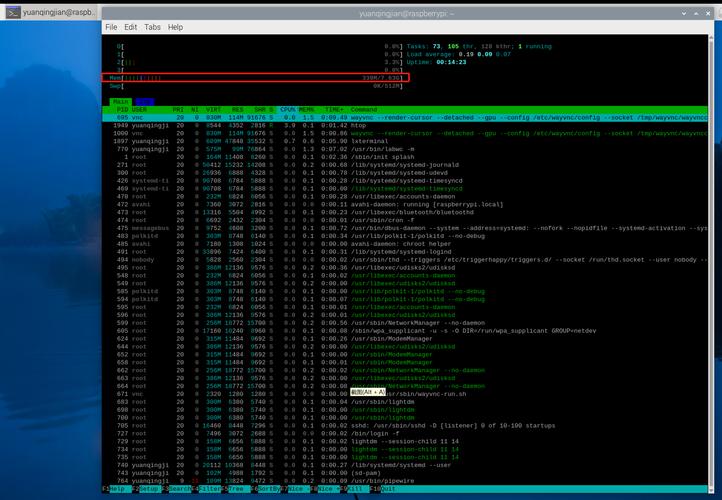
Task: Open the Edit menu
Action: coord(131,27)
